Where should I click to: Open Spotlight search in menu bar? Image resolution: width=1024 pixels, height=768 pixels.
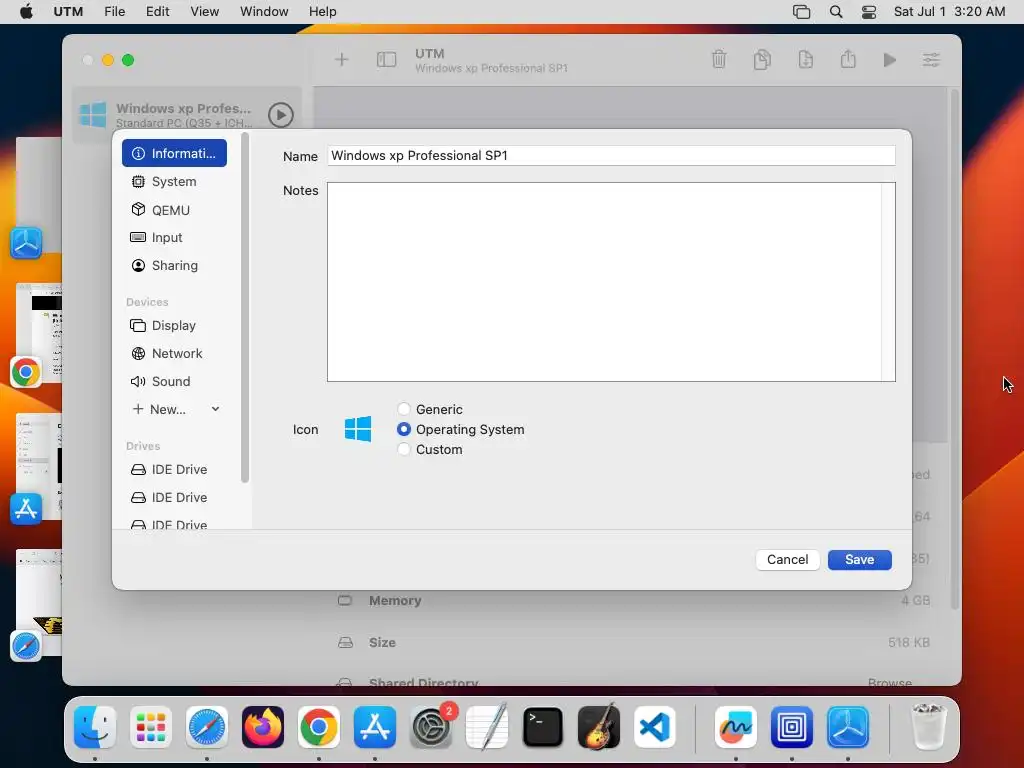click(x=836, y=12)
